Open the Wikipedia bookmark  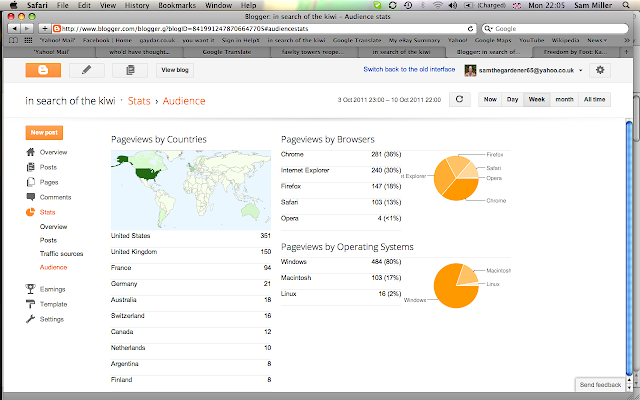click(565, 40)
